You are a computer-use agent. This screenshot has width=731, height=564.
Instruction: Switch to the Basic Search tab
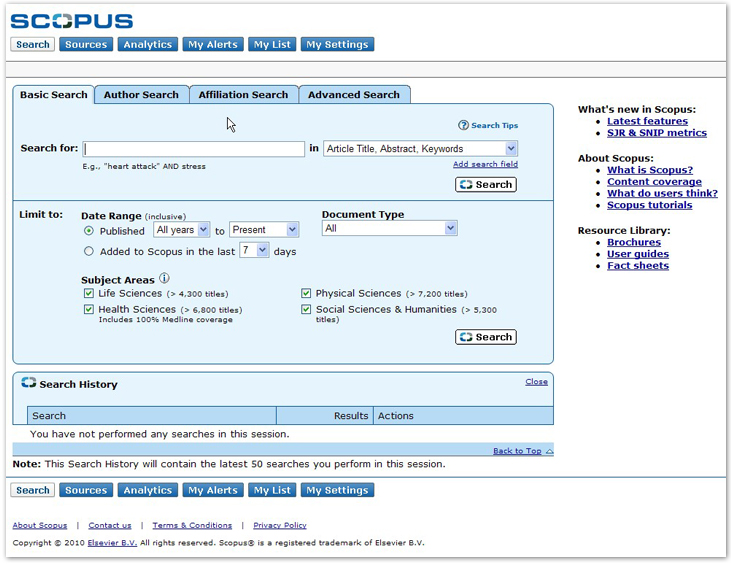54,95
